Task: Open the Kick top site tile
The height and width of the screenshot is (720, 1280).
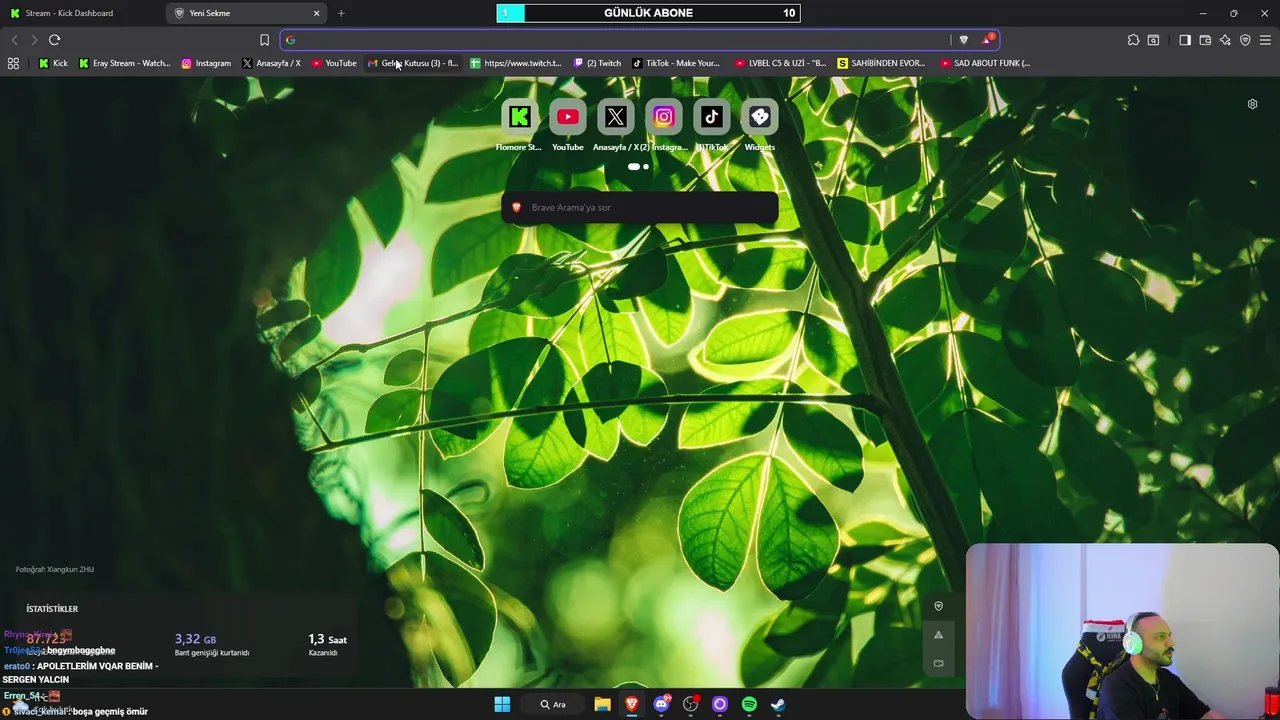Action: coord(519,117)
